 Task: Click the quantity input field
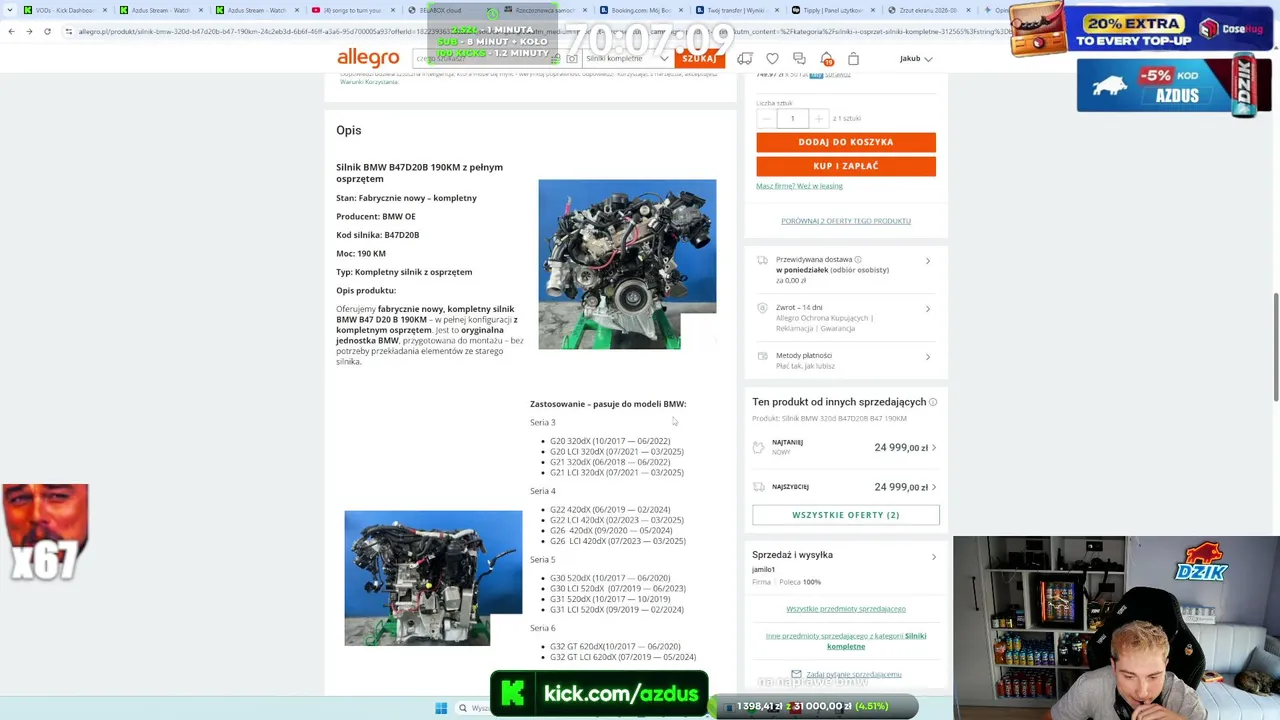[x=792, y=118]
